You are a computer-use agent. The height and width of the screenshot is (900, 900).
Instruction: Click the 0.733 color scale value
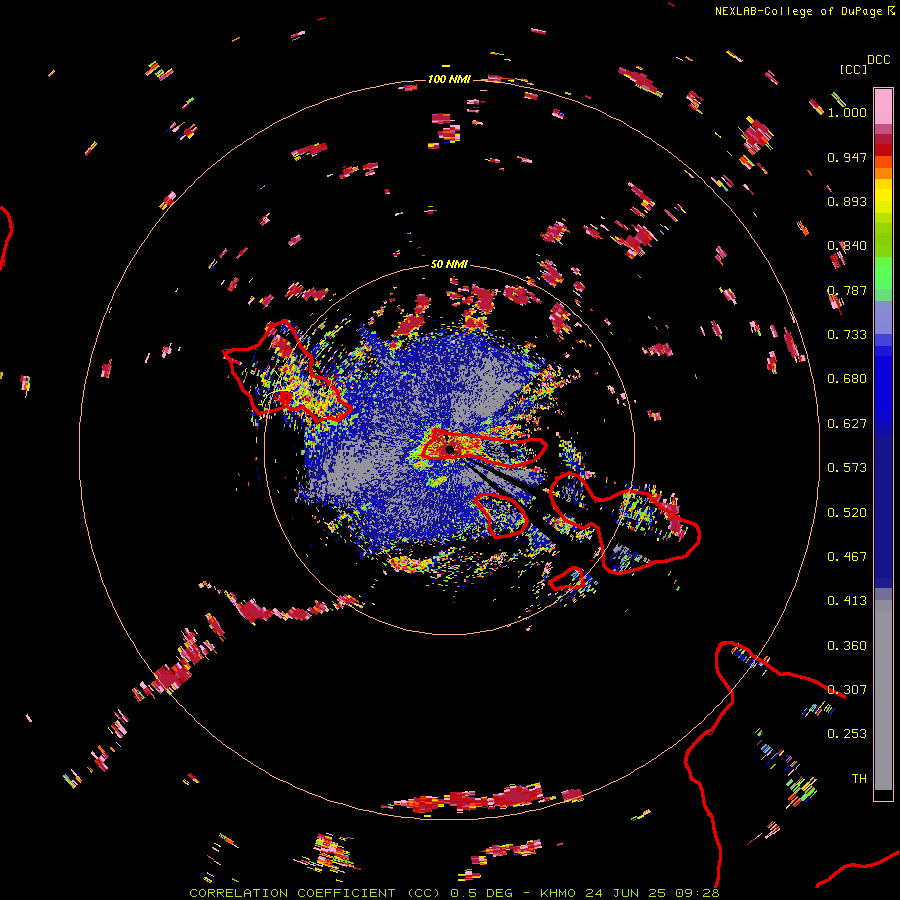[x=847, y=334]
